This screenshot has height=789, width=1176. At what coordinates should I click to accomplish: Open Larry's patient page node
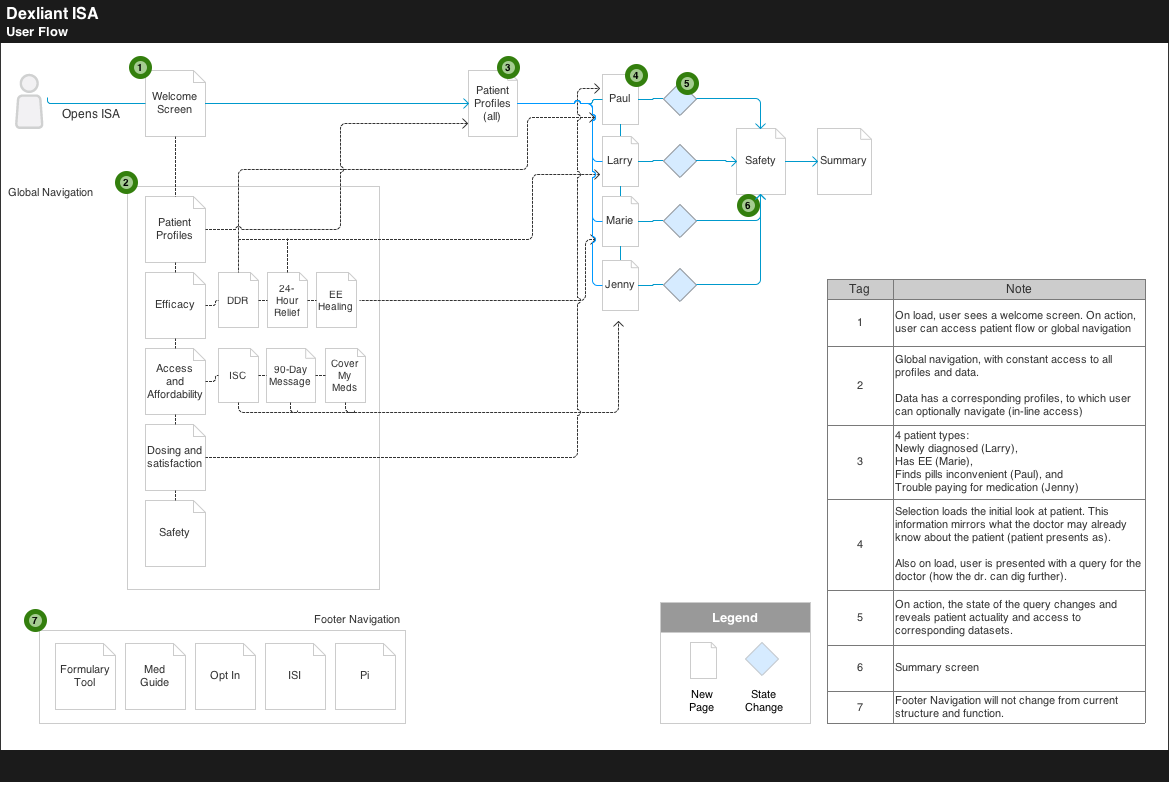click(x=620, y=161)
